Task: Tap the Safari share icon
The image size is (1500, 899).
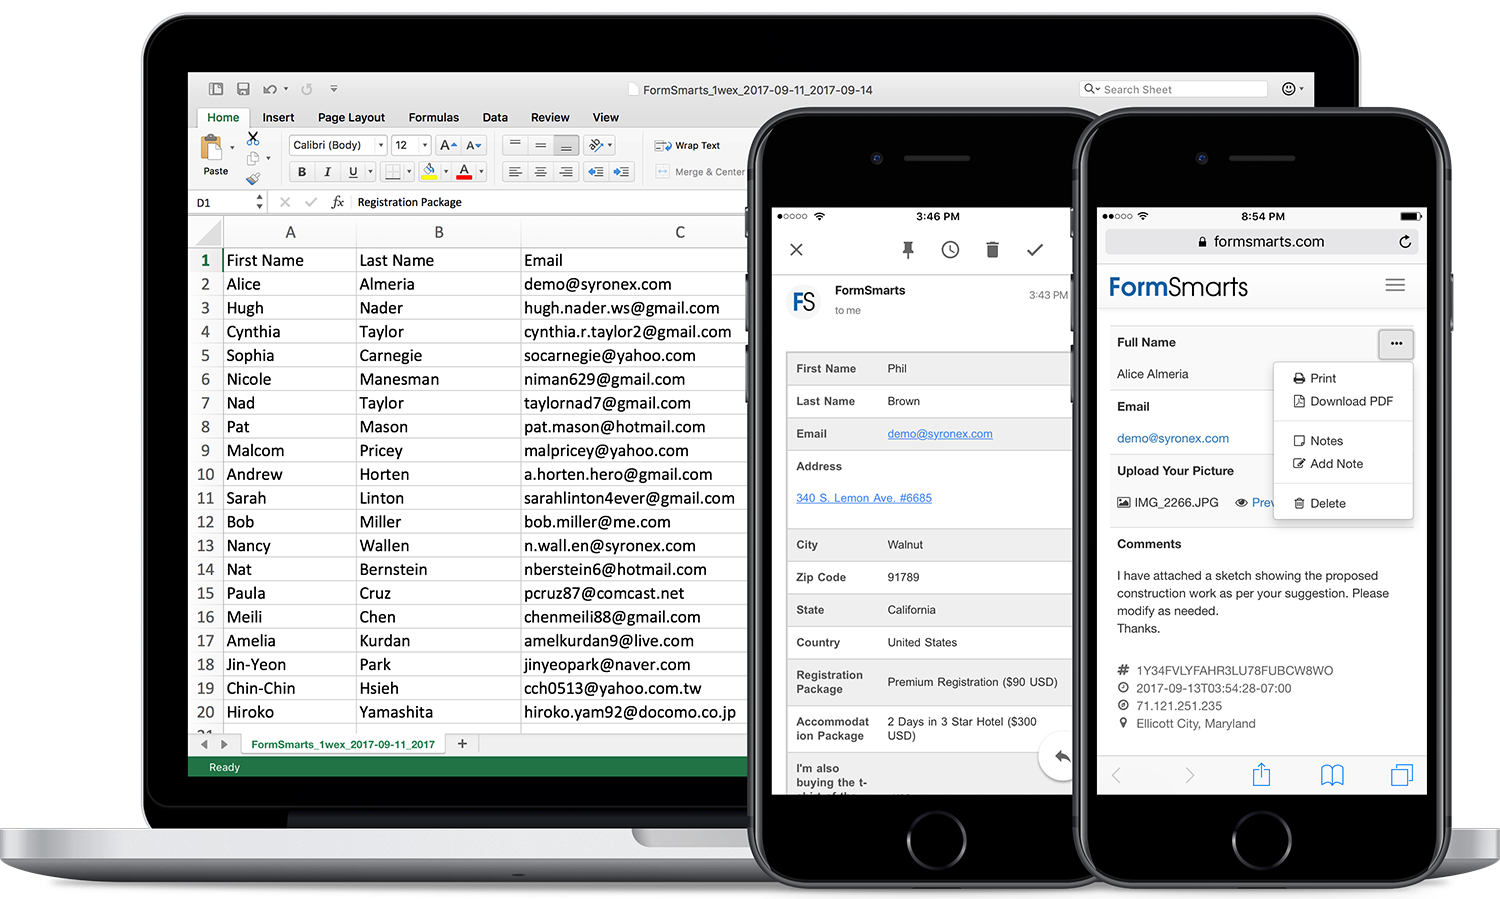Action: point(1262,774)
